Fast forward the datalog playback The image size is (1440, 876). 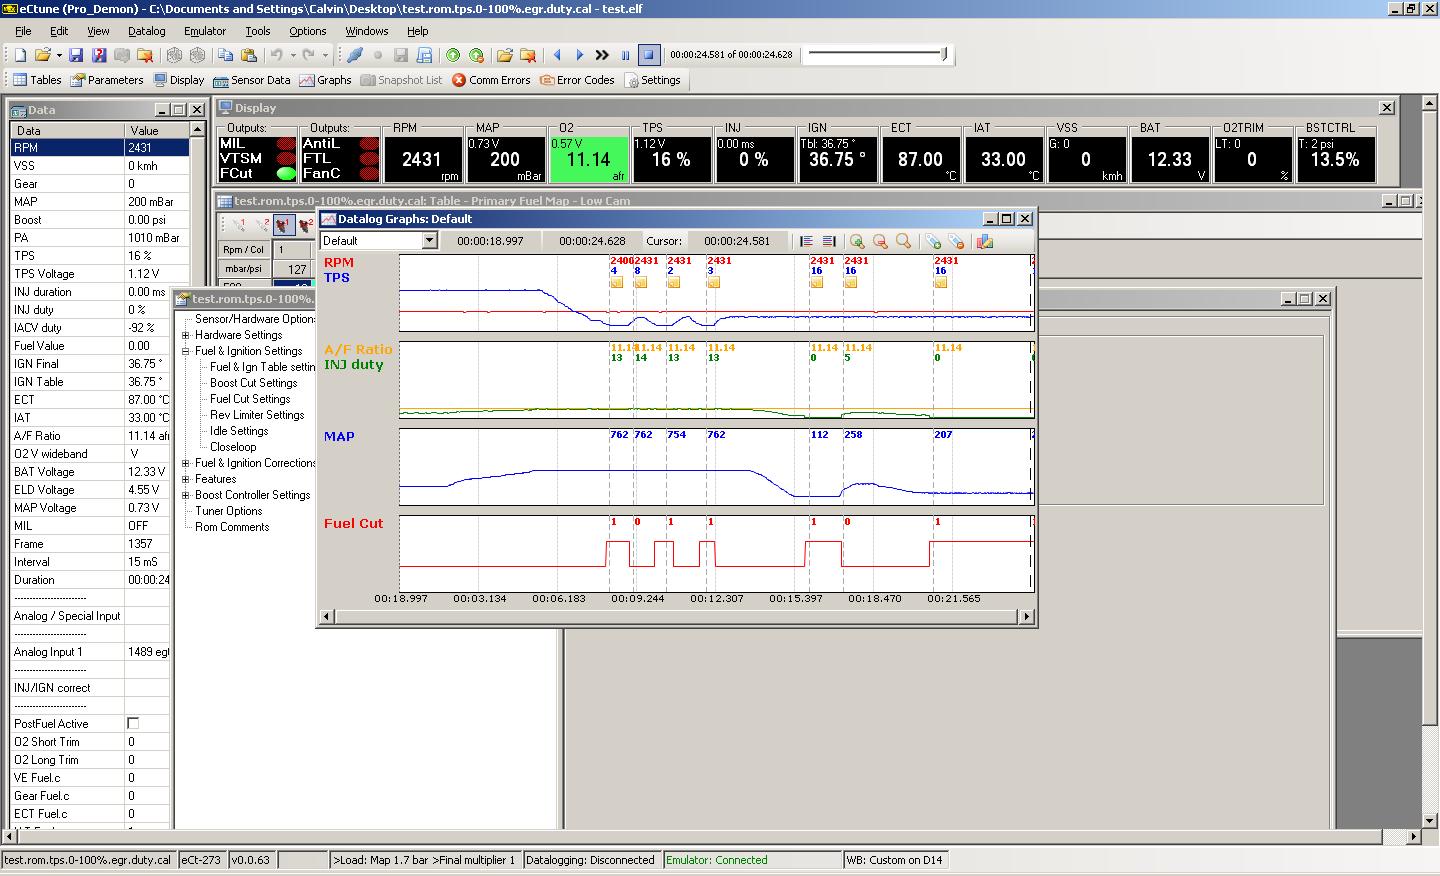[x=602, y=55]
